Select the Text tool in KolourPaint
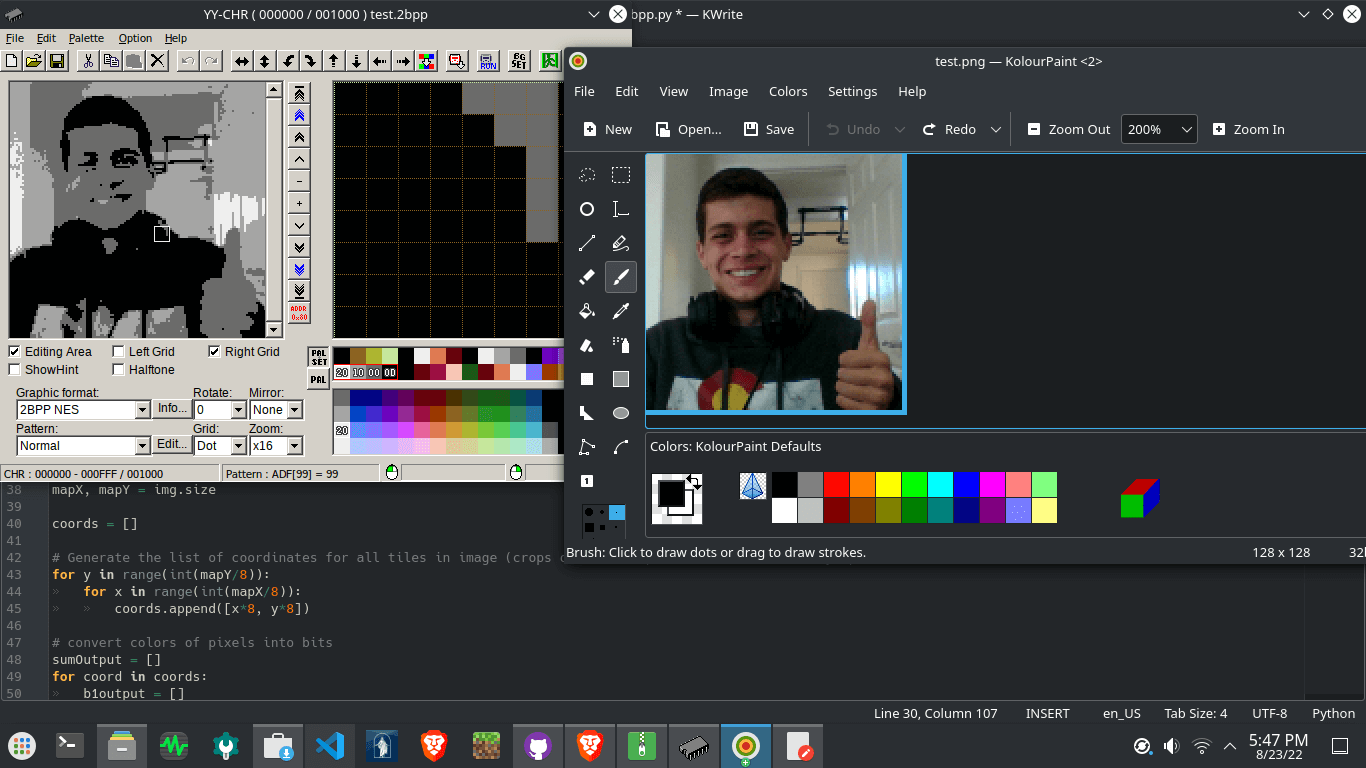 click(x=621, y=209)
